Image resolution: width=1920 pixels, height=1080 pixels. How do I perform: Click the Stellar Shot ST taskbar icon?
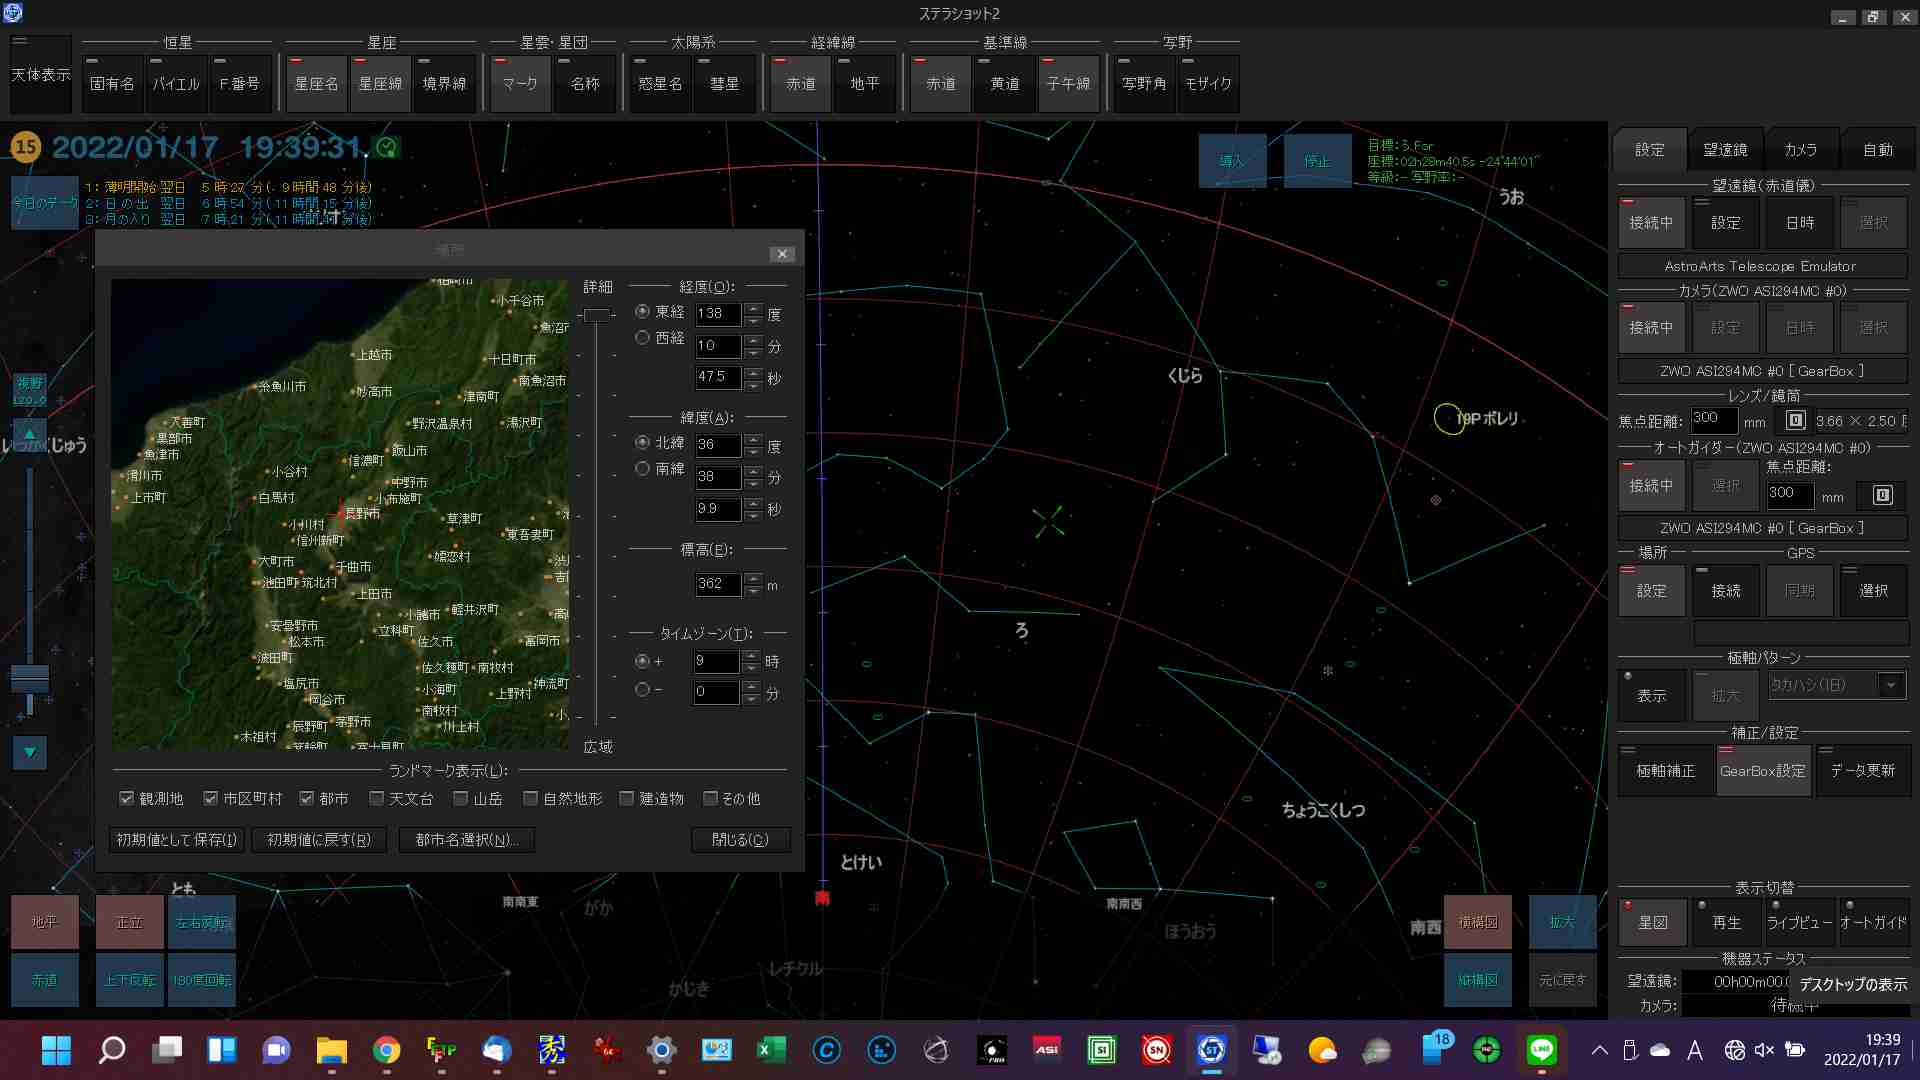(x=1212, y=1050)
